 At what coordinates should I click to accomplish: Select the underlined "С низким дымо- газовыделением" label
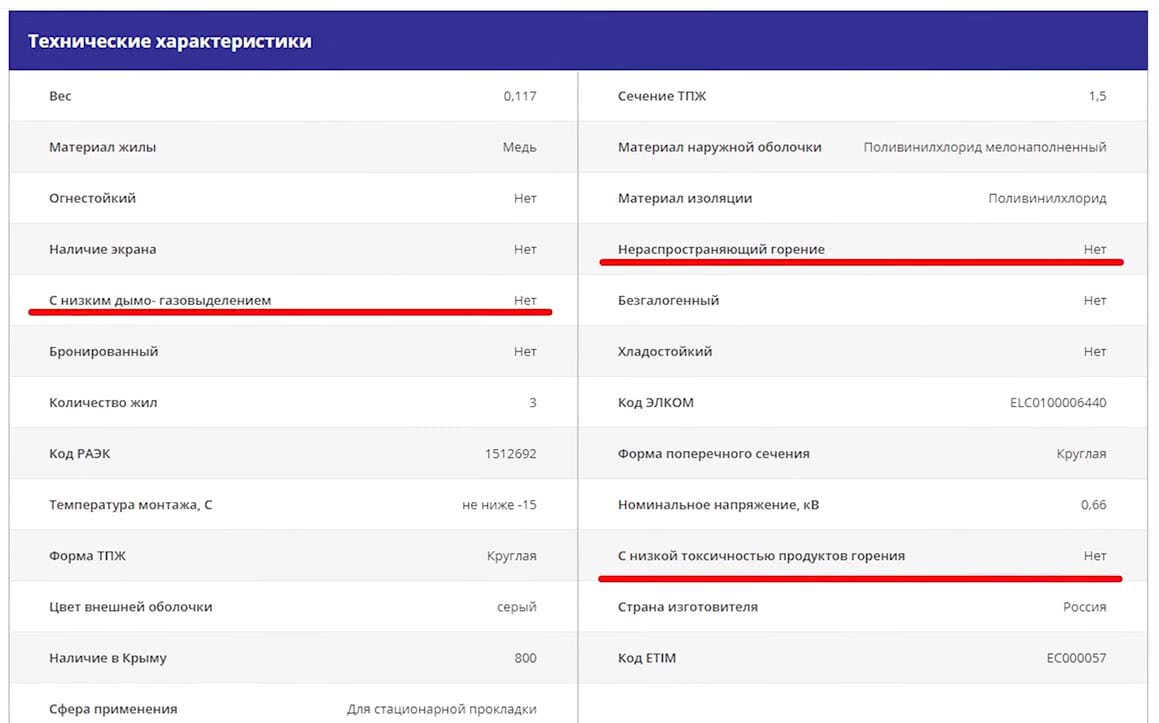click(x=160, y=300)
